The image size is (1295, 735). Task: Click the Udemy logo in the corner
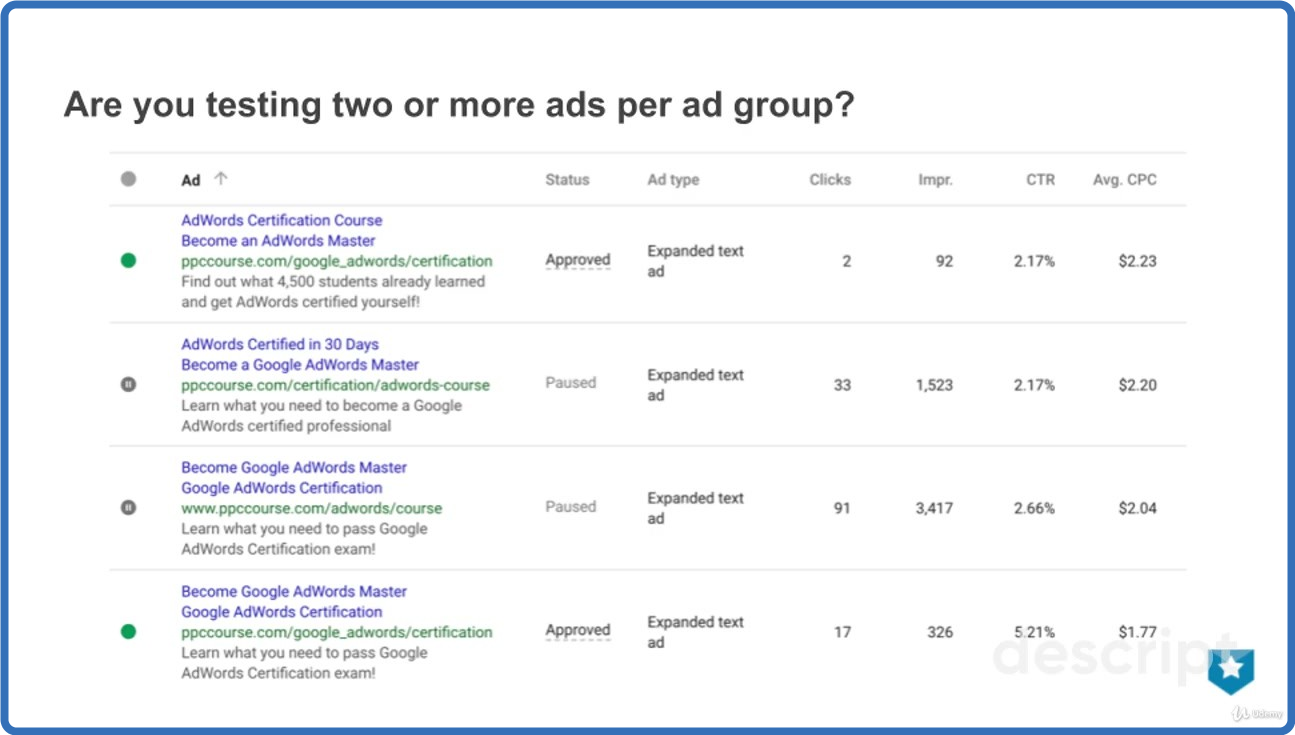pyautogui.click(x=1258, y=713)
